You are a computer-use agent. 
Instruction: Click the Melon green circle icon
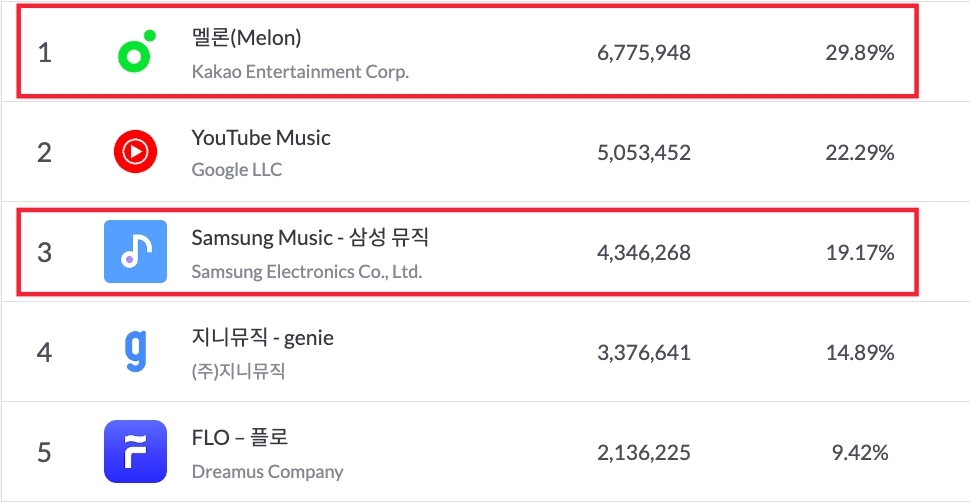pyautogui.click(x=135, y=52)
